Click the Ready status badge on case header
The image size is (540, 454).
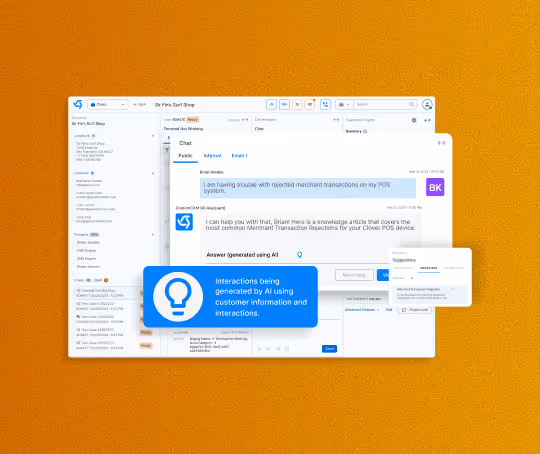193,120
